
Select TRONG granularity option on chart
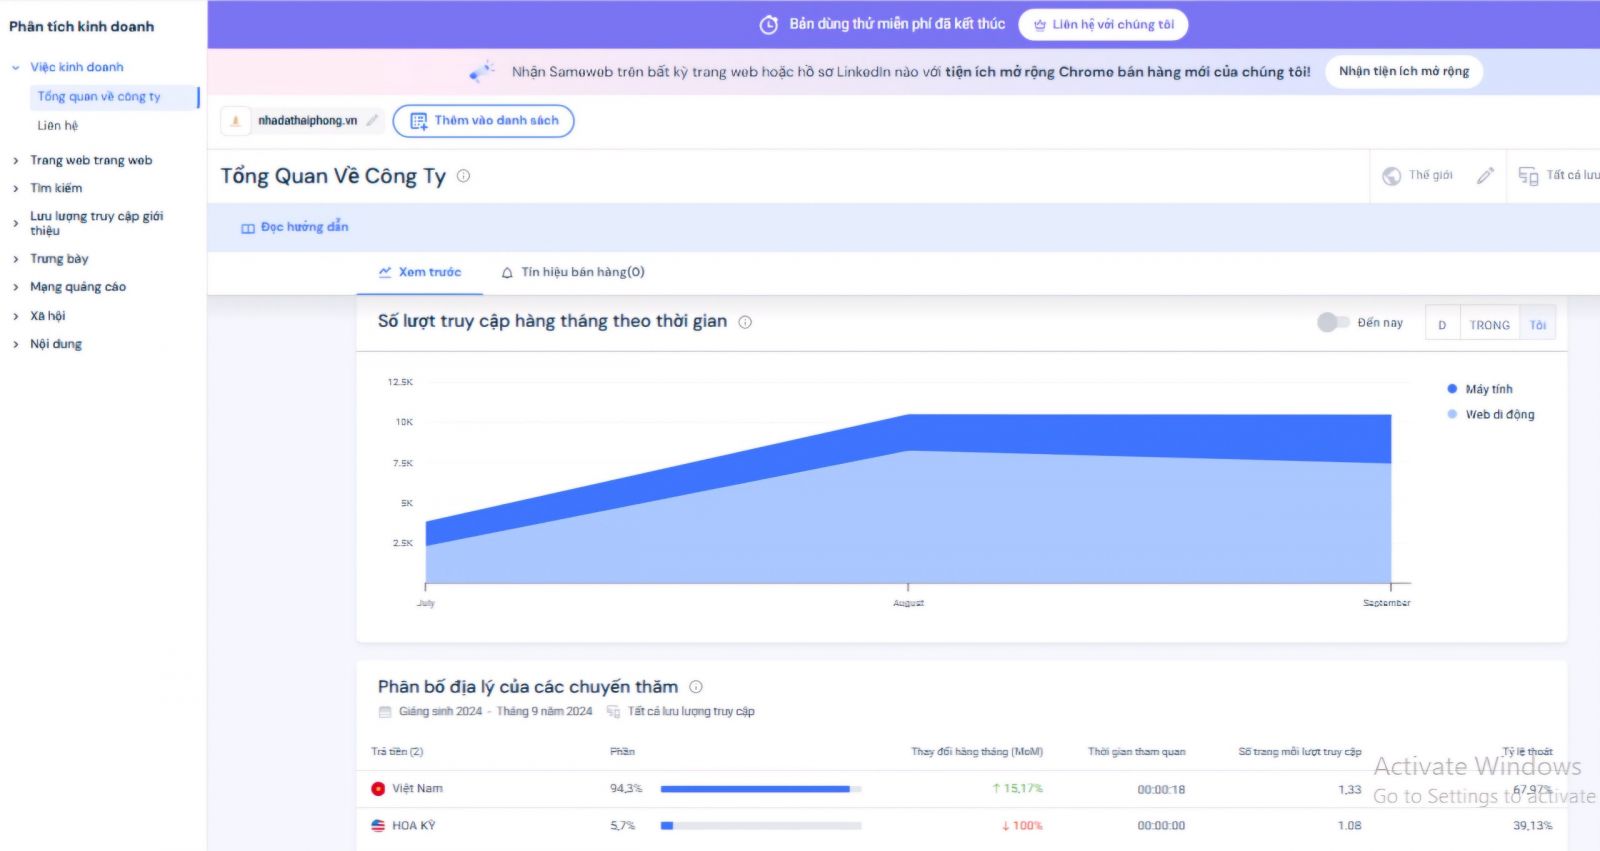coord(1489,325)
